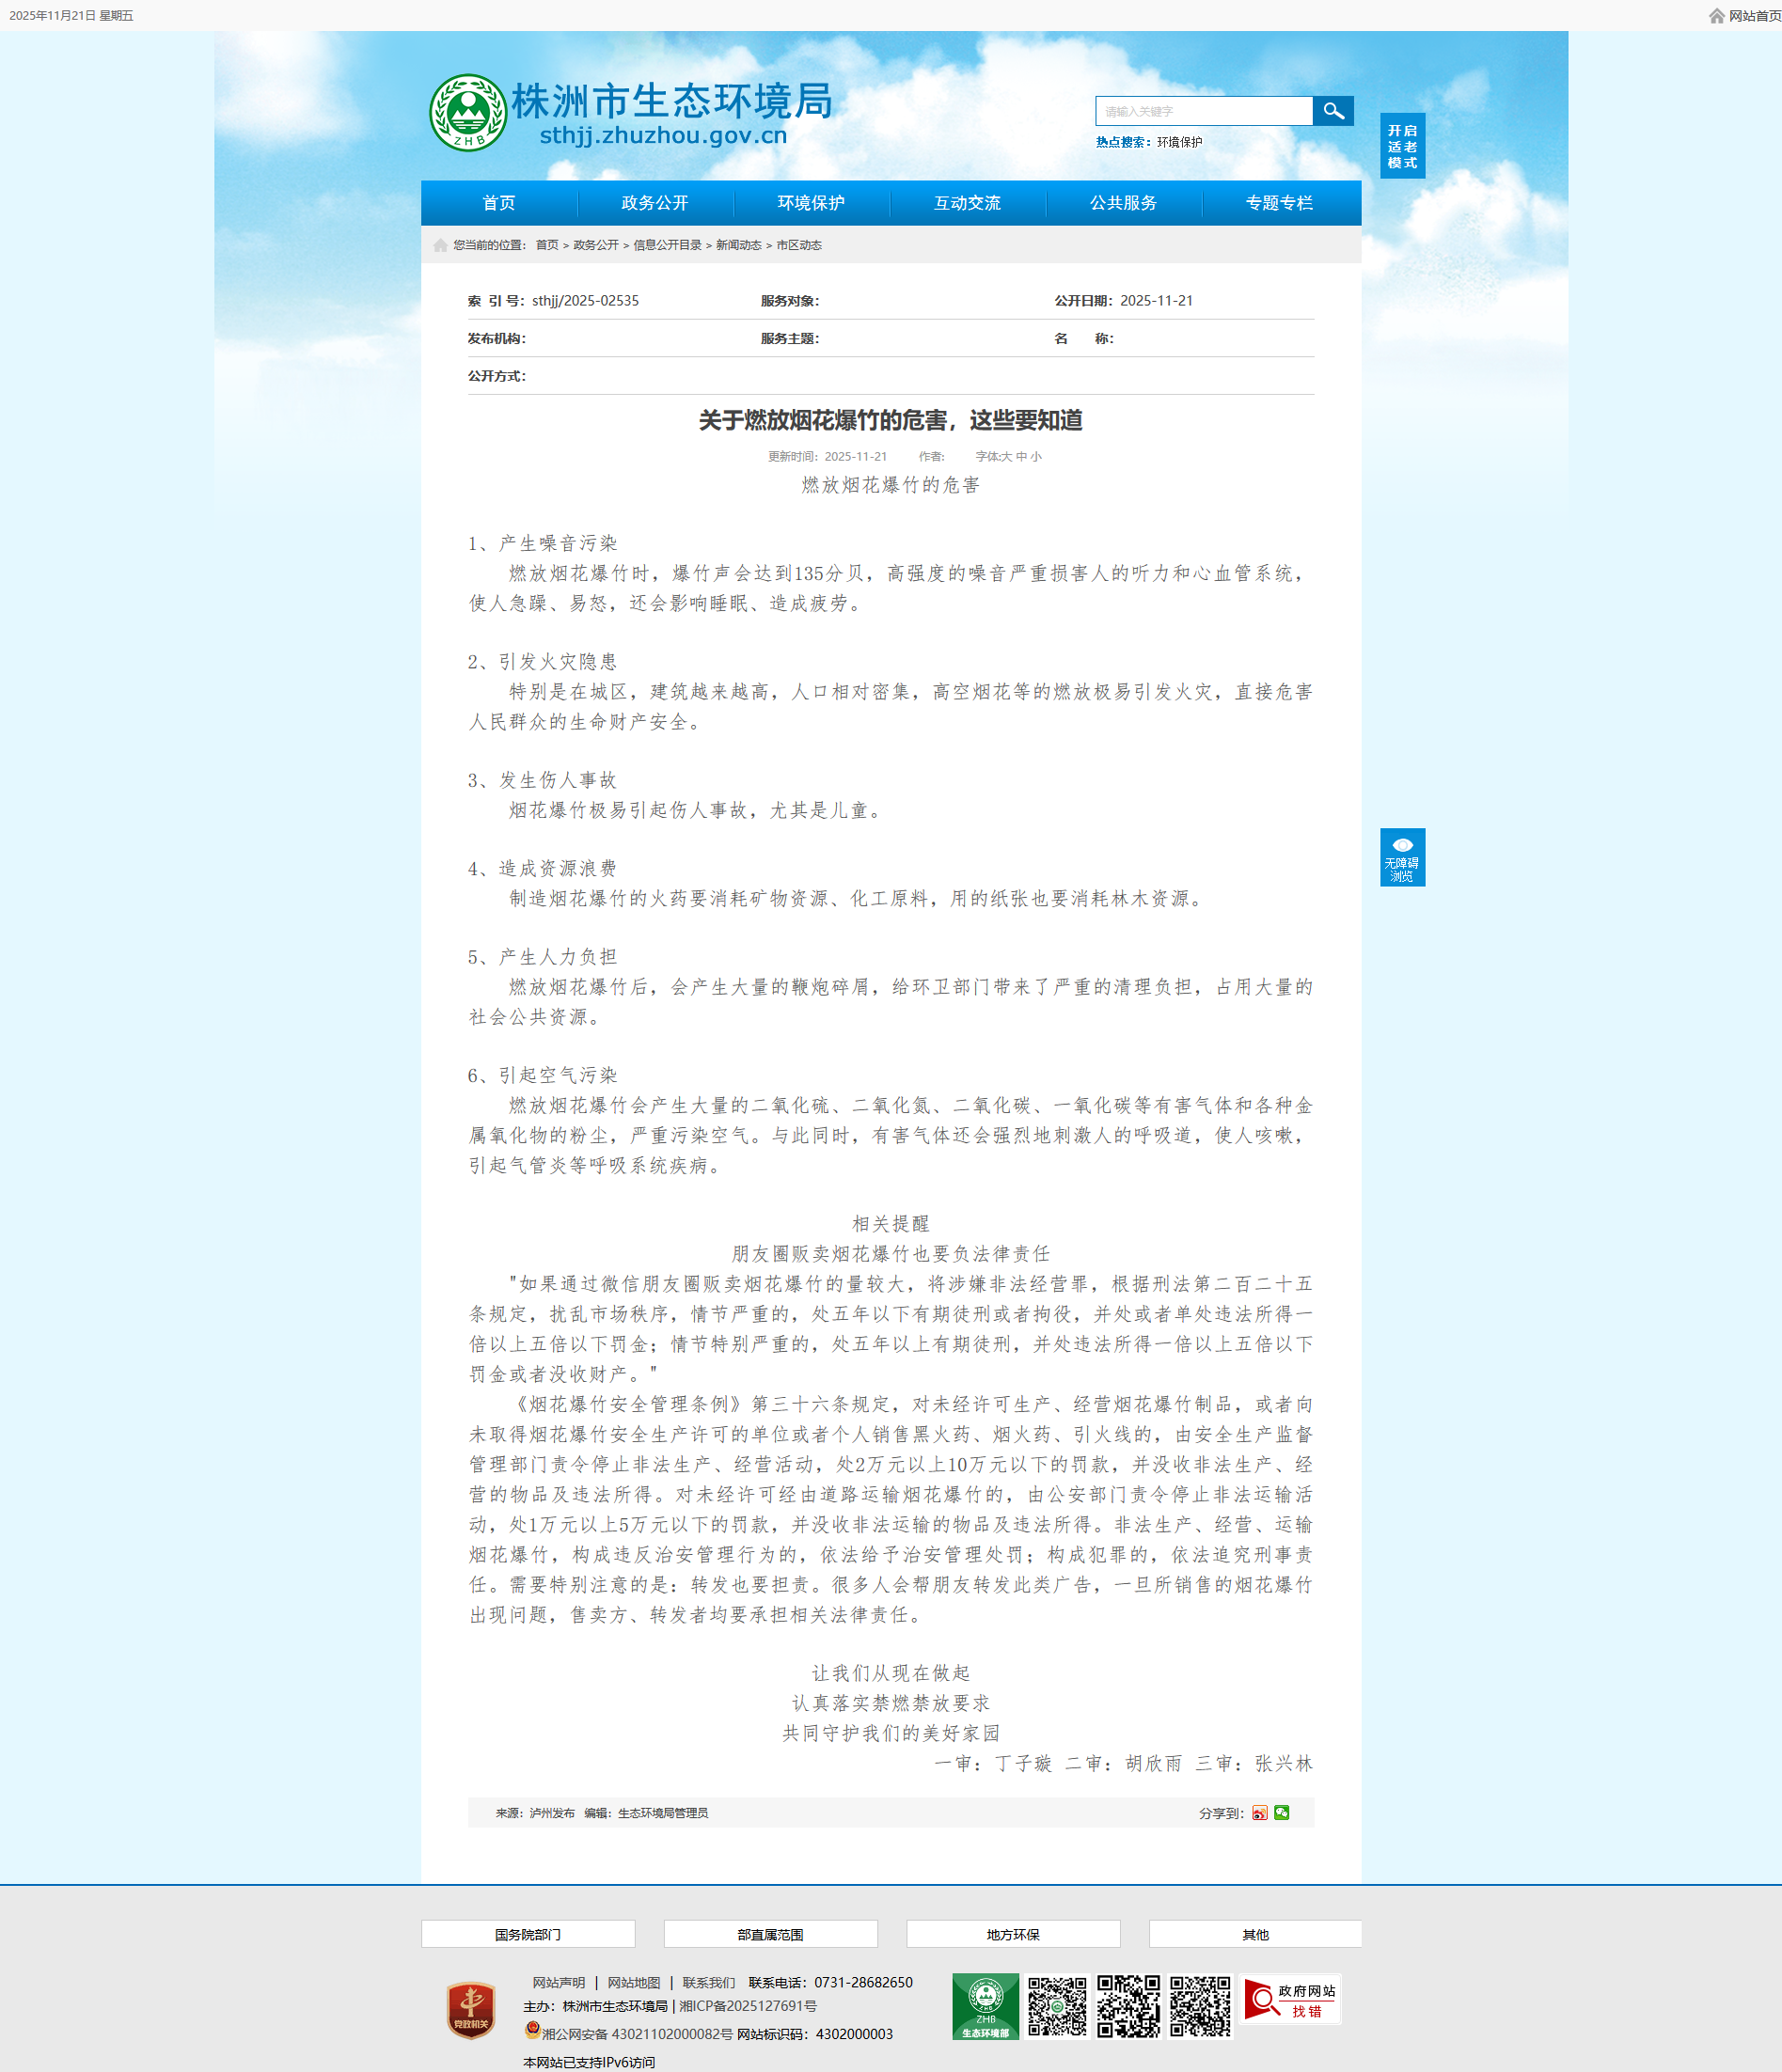1782x2072 pixels.
Task: Expand the 地方环保 links dropdown
Action: [1013, 1934]
